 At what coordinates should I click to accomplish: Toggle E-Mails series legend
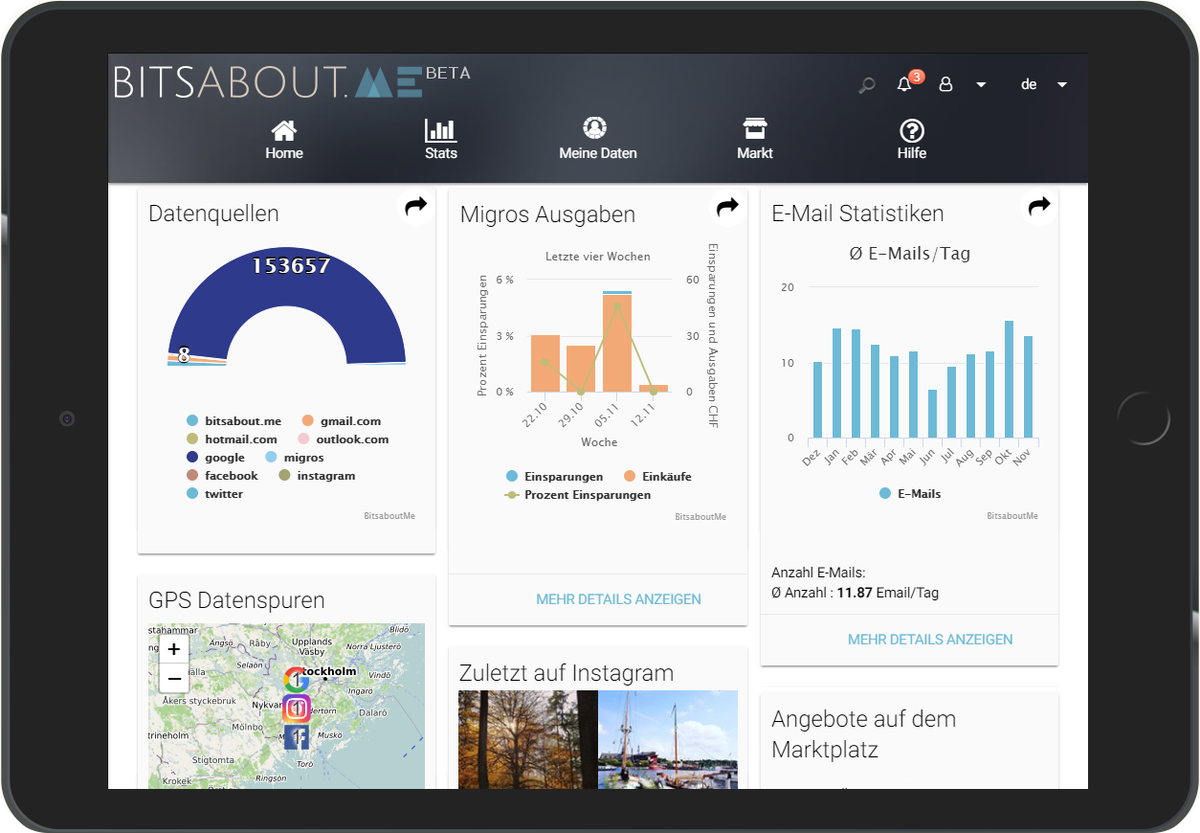click(910, 493)
